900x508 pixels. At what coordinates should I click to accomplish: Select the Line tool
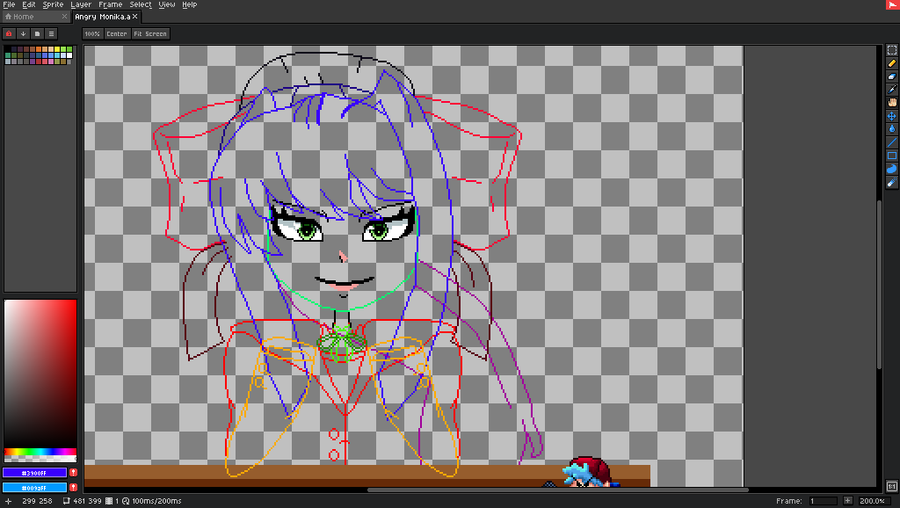click(x=891, y=142)
